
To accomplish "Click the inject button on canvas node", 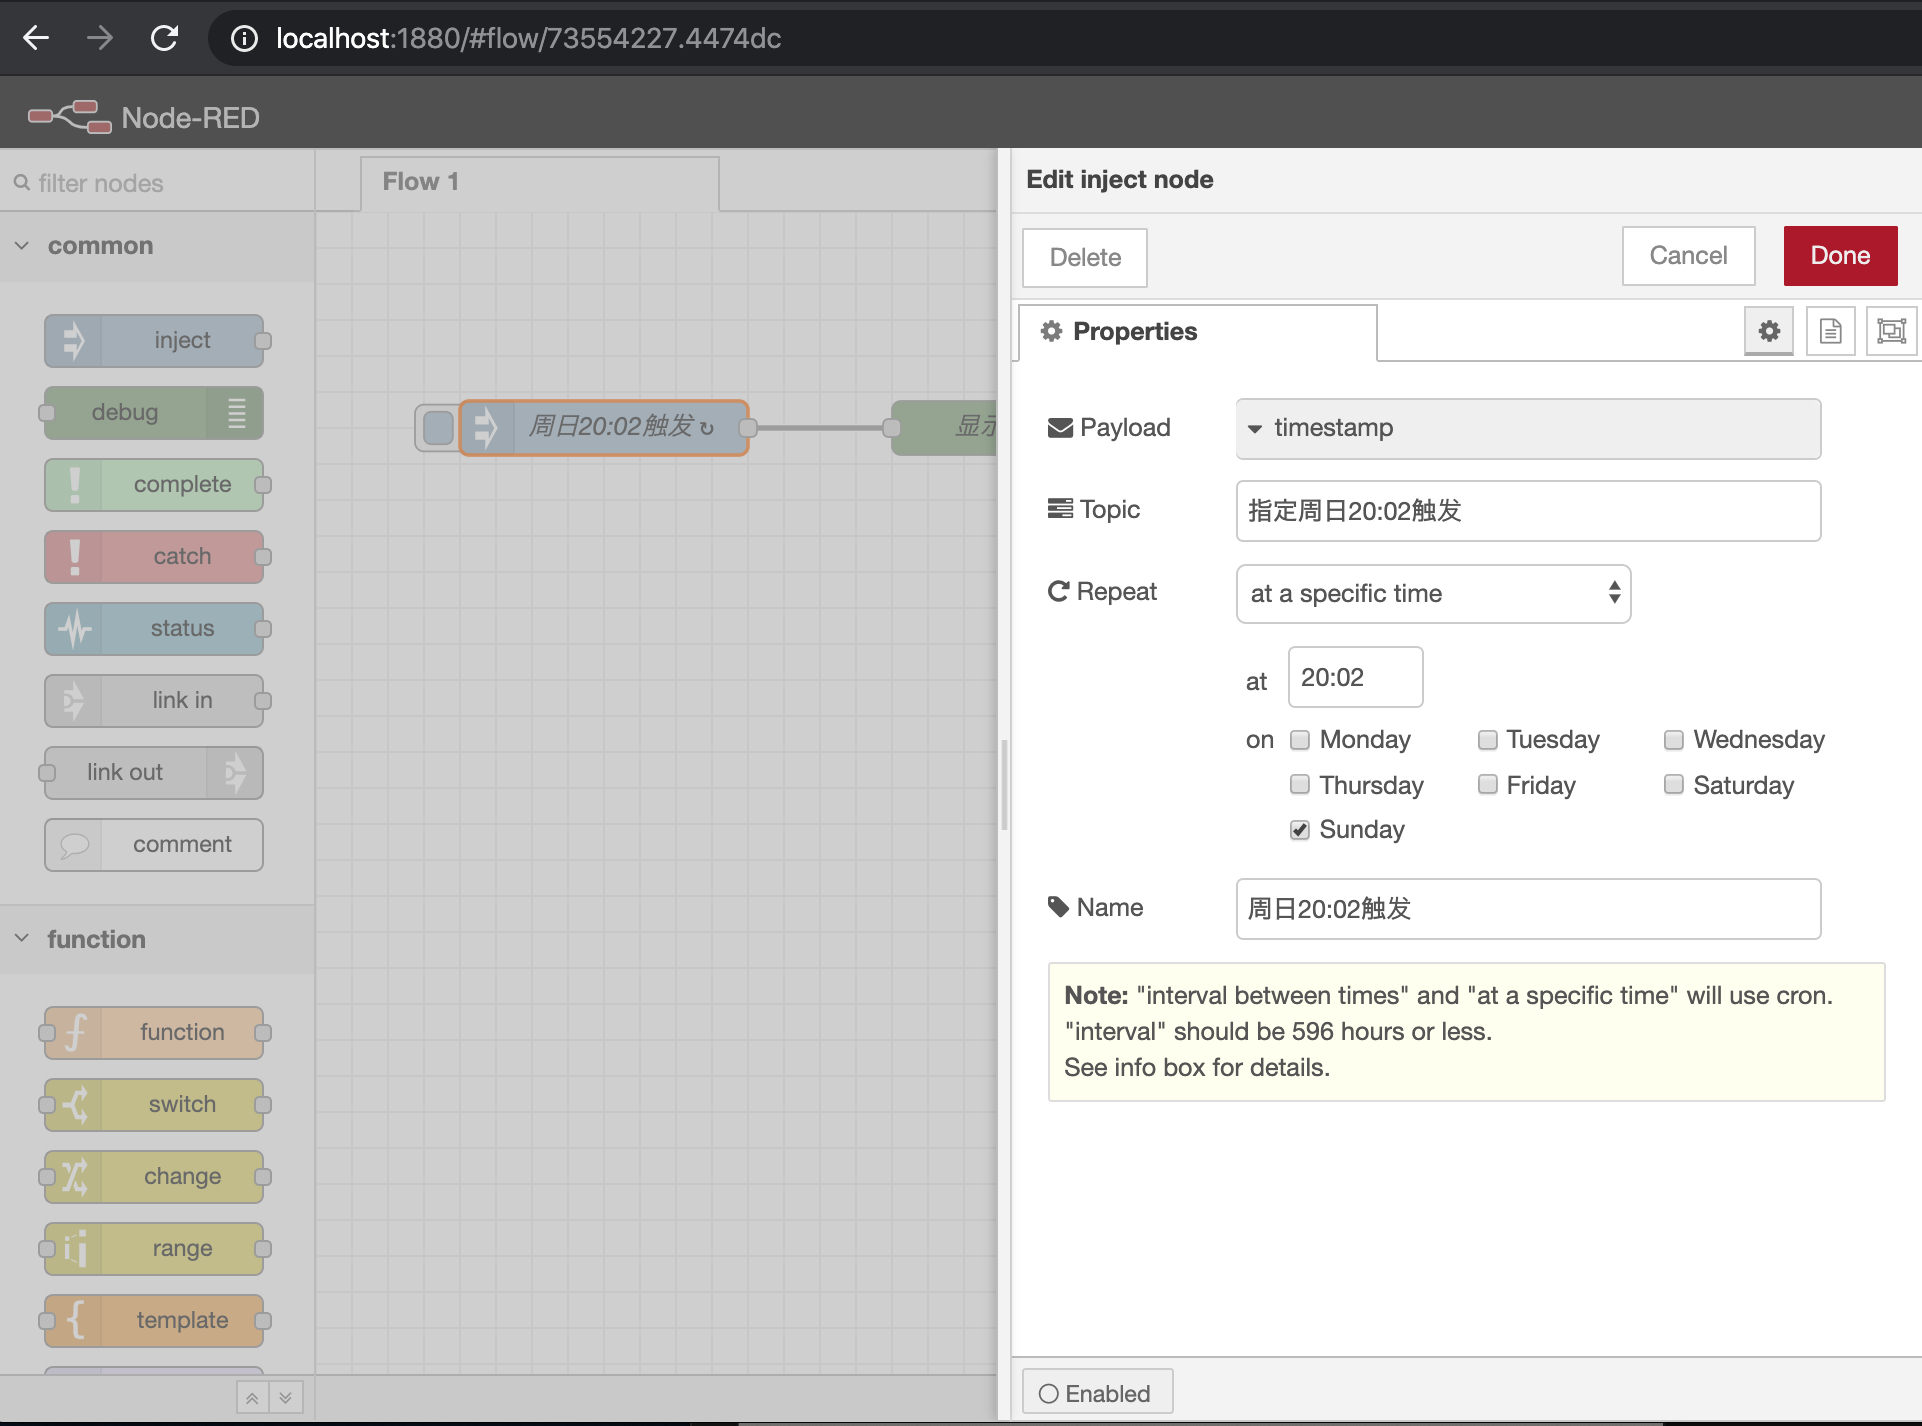I will point(438,428).
